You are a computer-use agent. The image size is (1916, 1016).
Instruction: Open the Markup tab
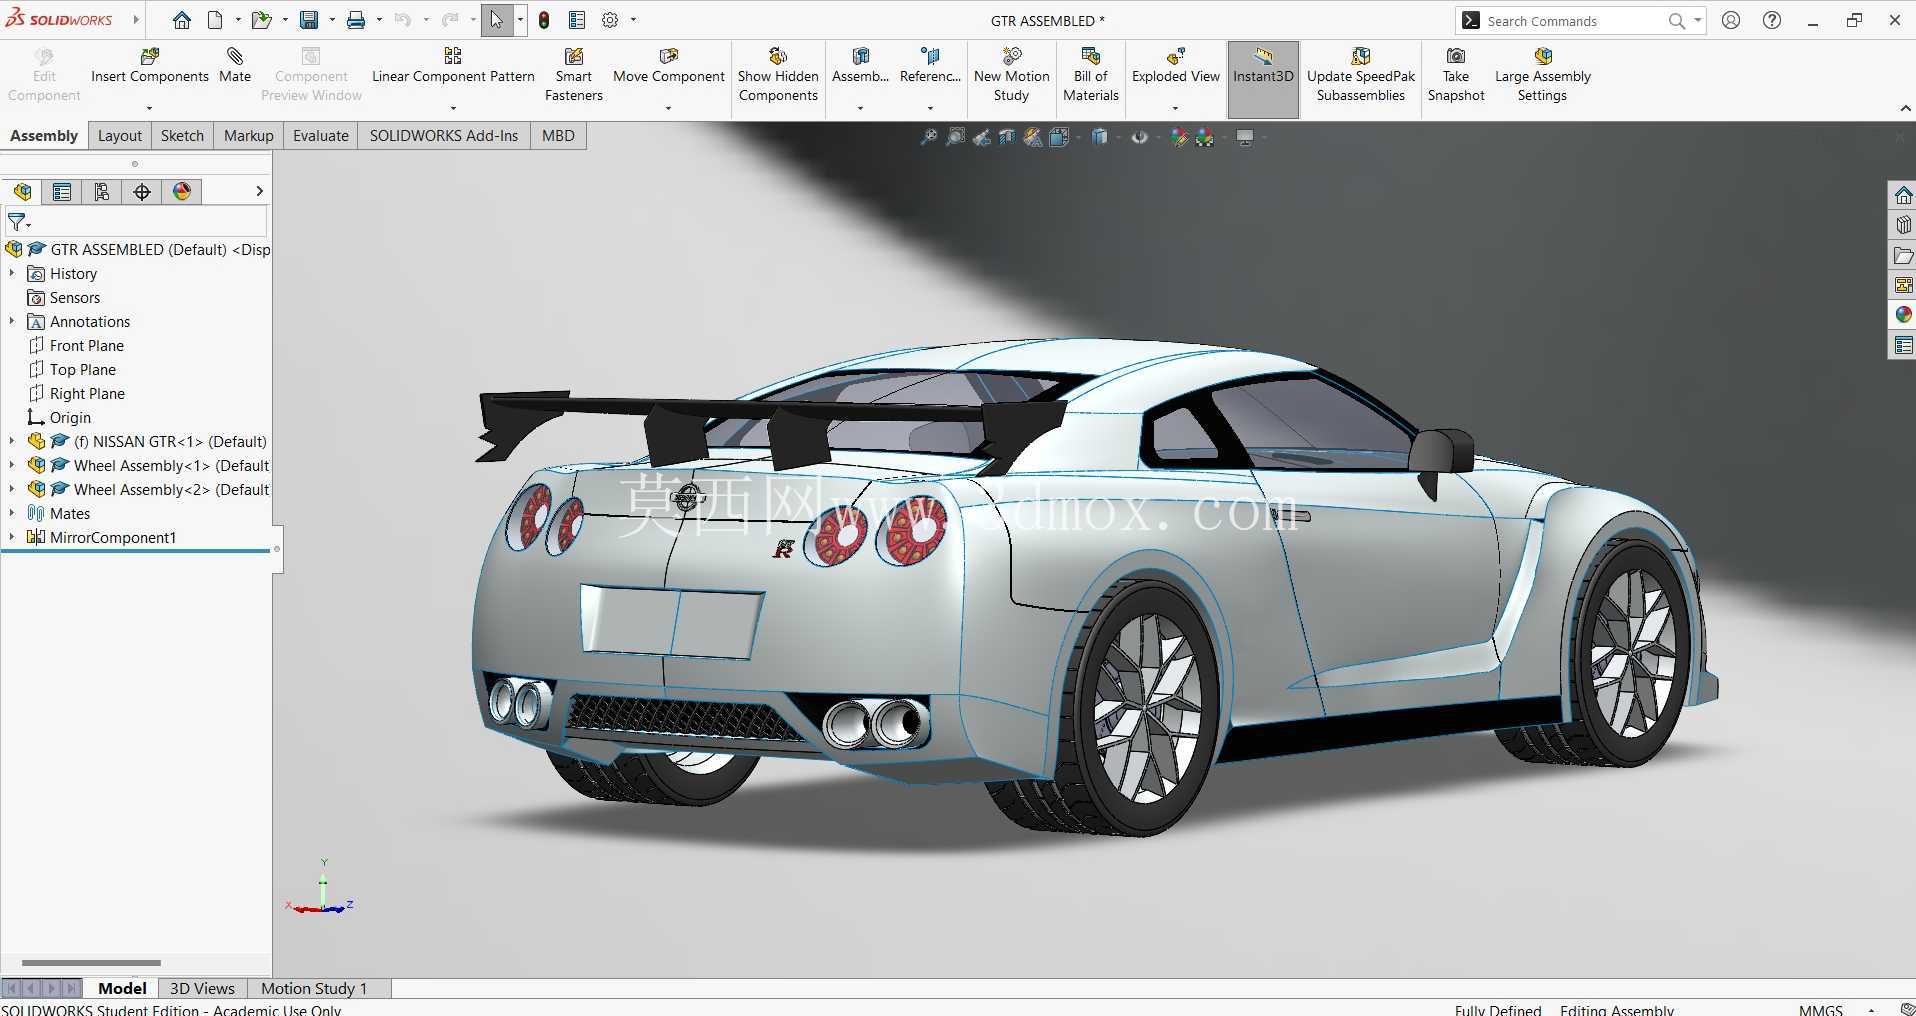point(248,136)
